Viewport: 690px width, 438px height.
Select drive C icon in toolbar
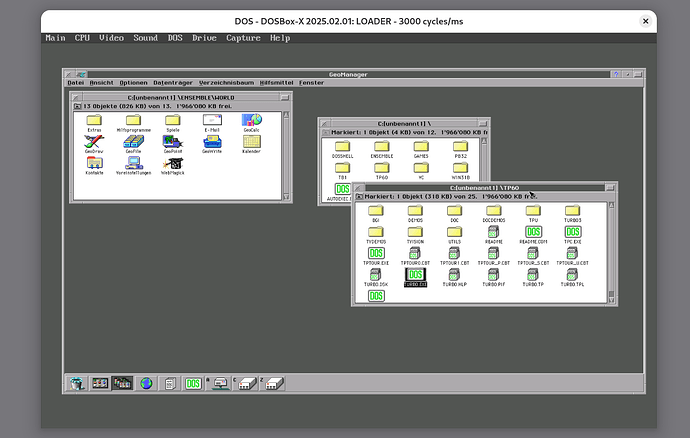(245, 383)
